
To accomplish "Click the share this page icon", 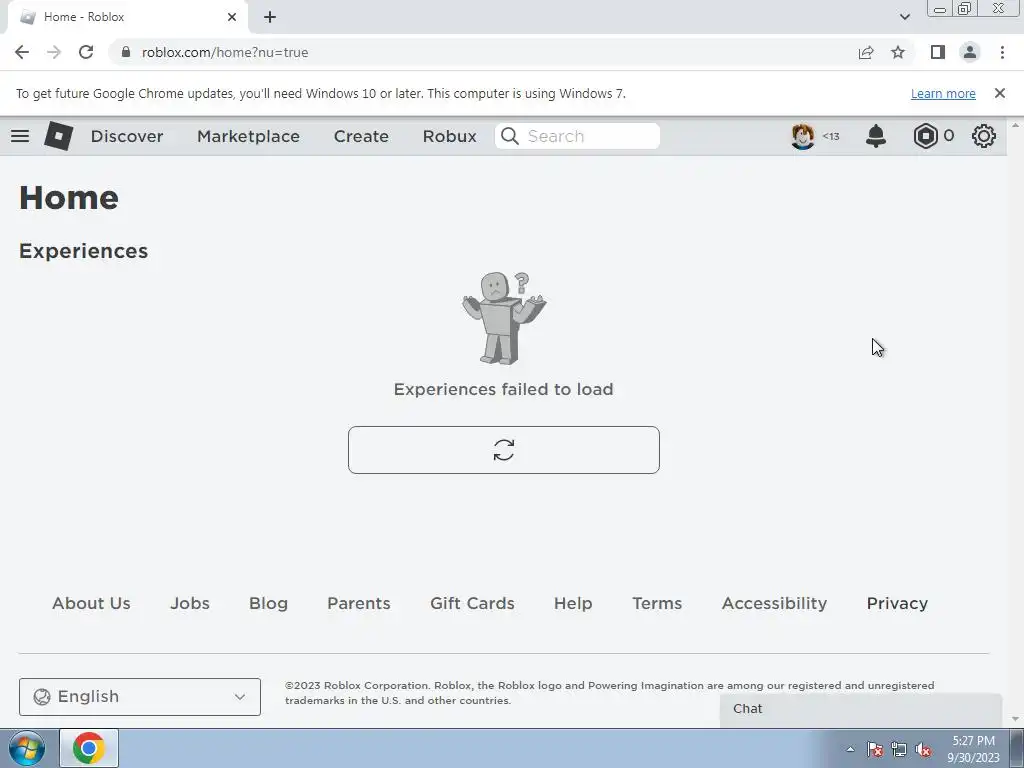I will click(x=866, y=52).
